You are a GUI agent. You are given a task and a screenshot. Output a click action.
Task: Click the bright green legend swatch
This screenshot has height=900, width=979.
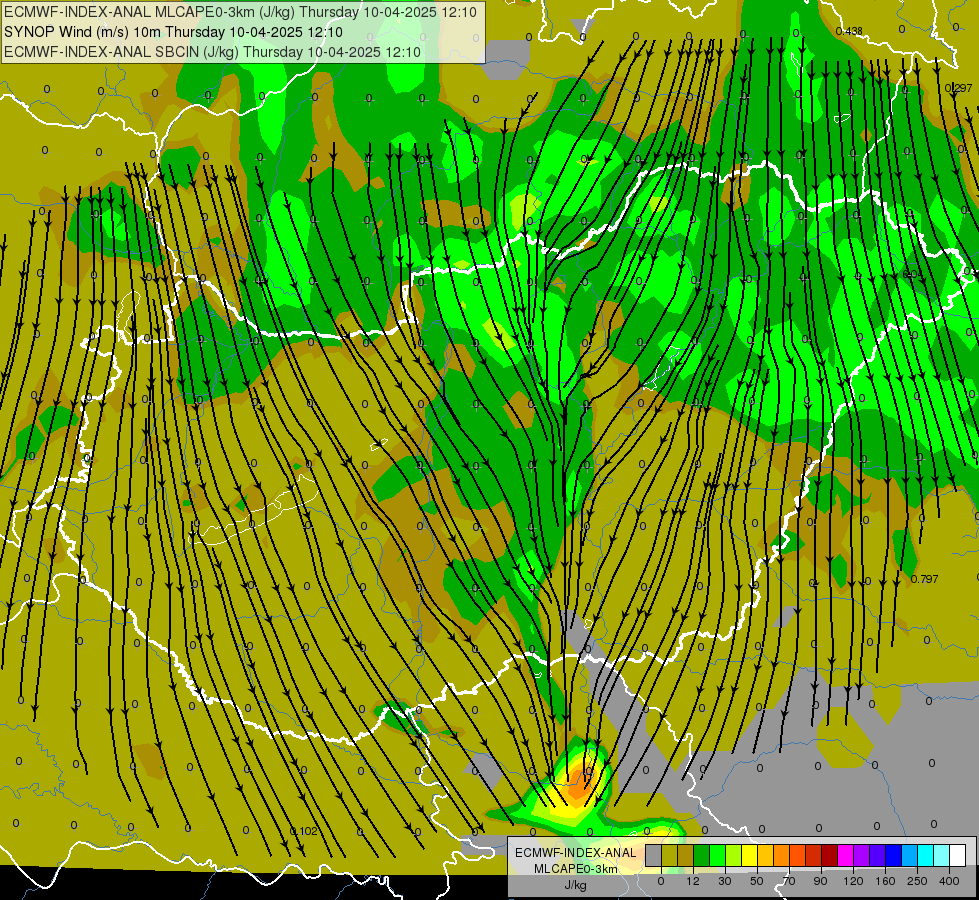[717, 855]
